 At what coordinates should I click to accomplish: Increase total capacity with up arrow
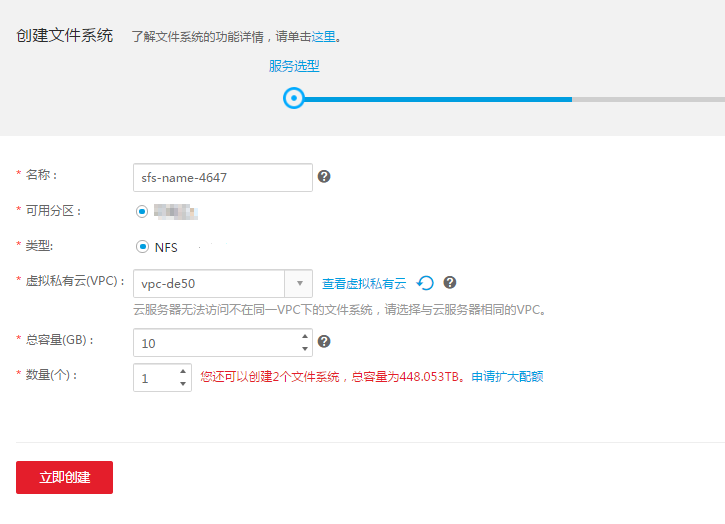(x=305, y=336)
